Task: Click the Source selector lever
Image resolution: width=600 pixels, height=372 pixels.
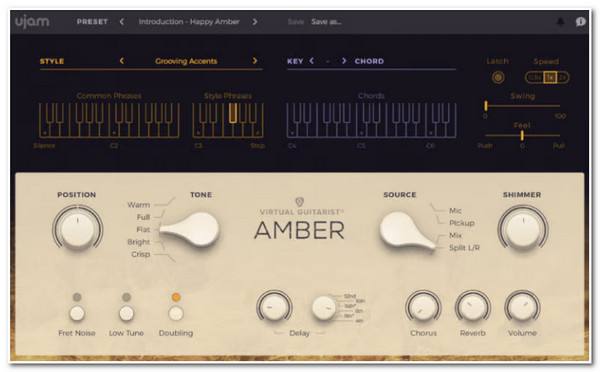Action: coord(408,232)
